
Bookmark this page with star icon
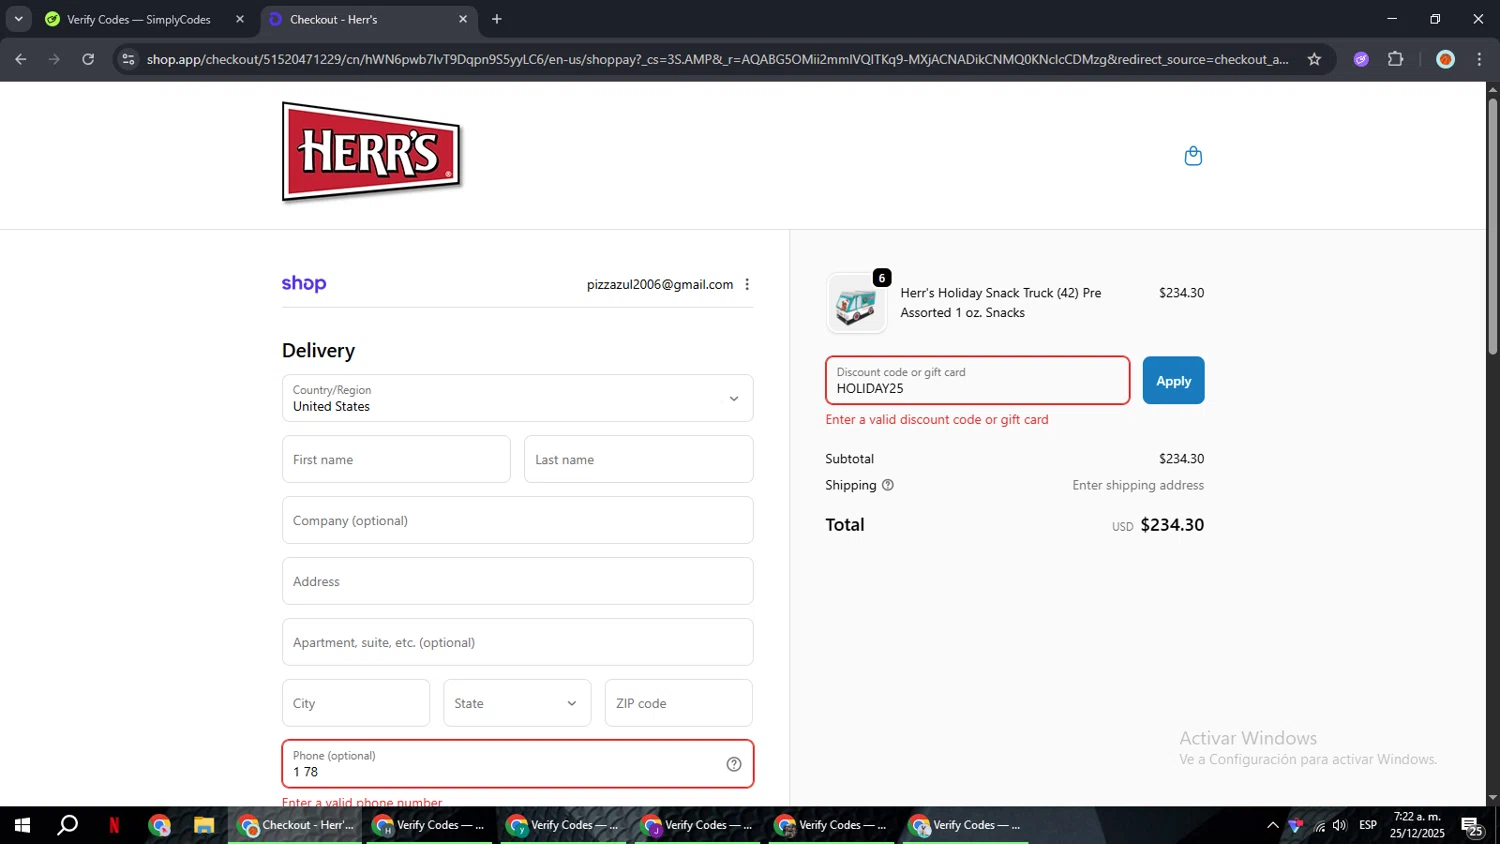[x=1314, y=59]
